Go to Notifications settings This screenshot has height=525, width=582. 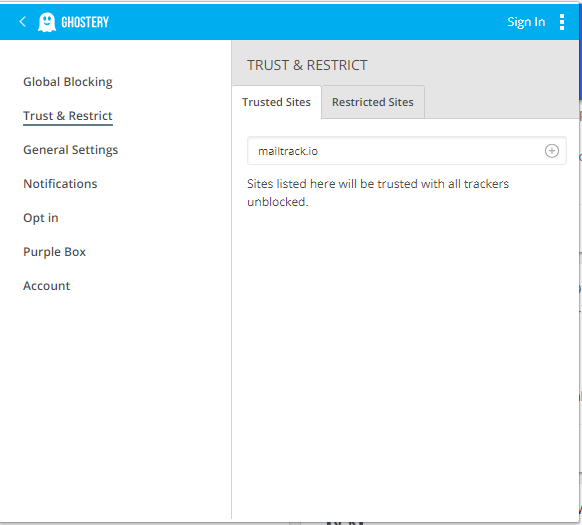[60, 184]
